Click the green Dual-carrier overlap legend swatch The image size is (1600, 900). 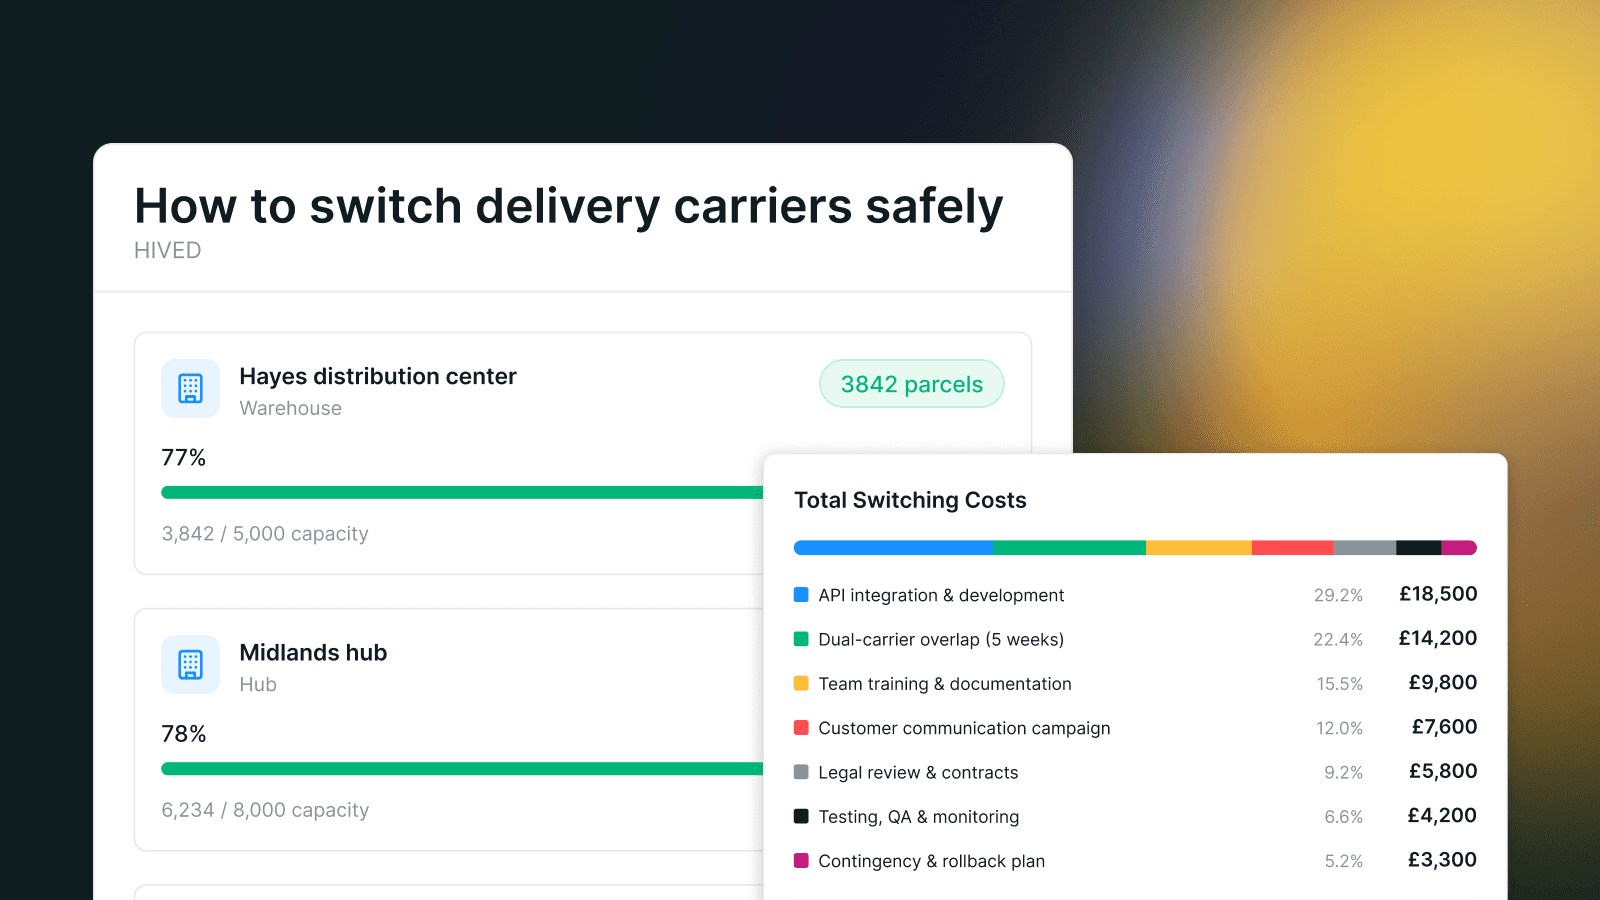tap(801, 639)
